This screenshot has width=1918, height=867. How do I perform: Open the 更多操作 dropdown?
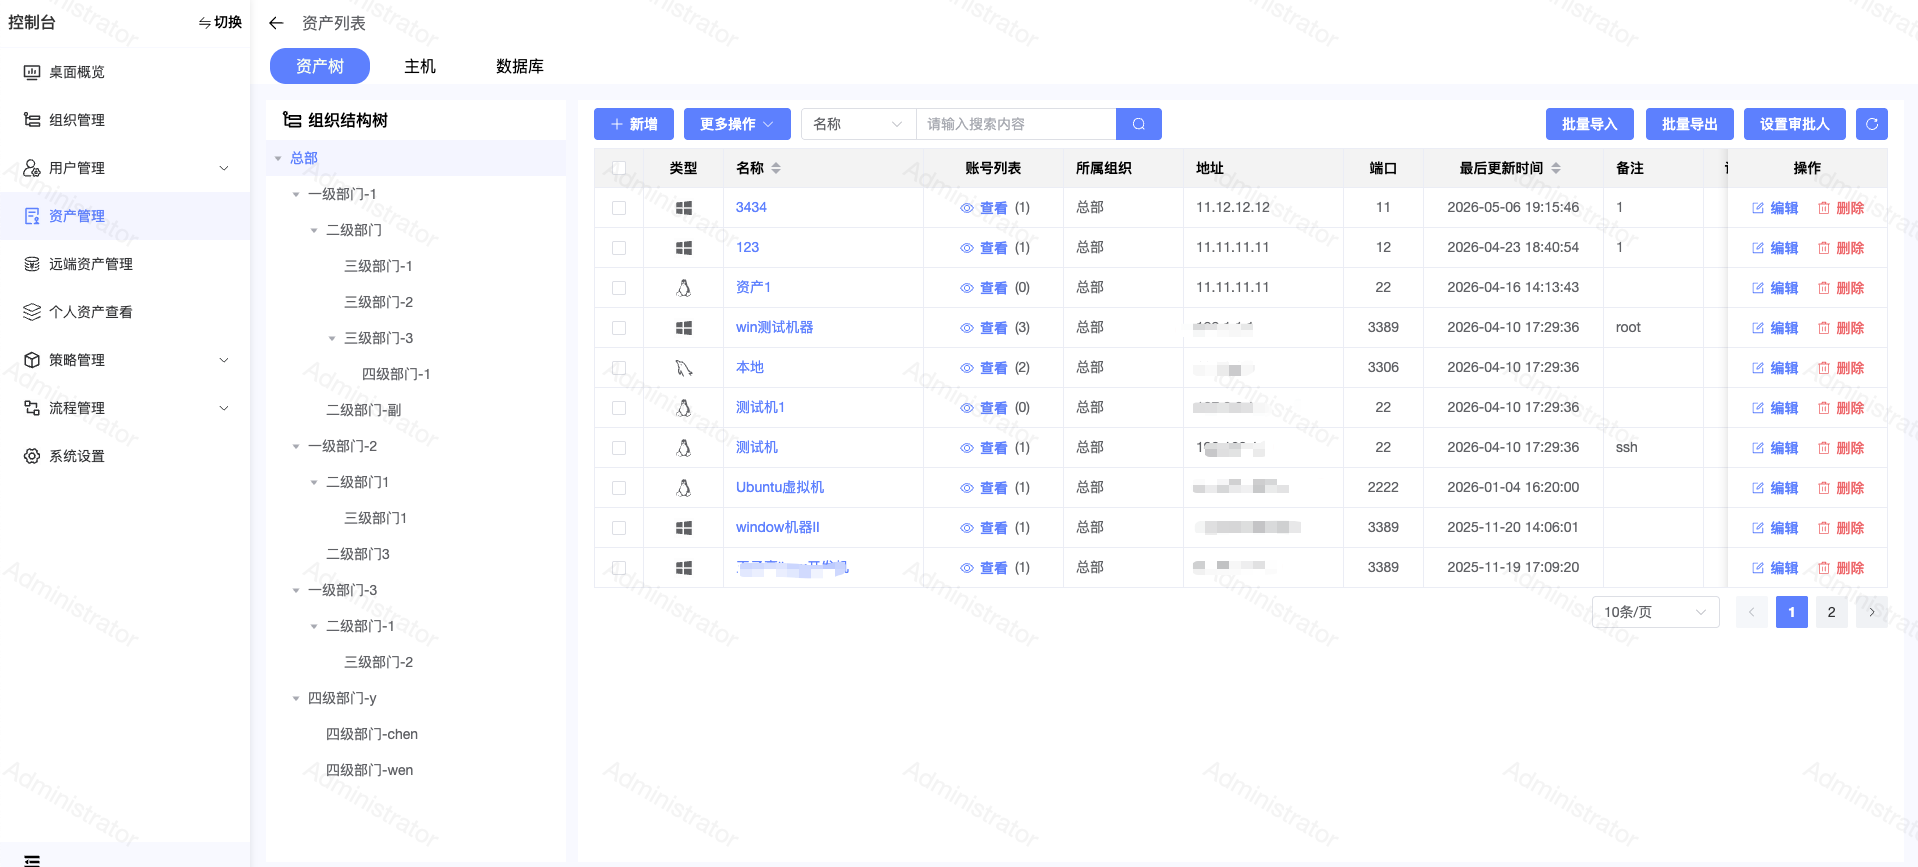click(x=737, y=124)
